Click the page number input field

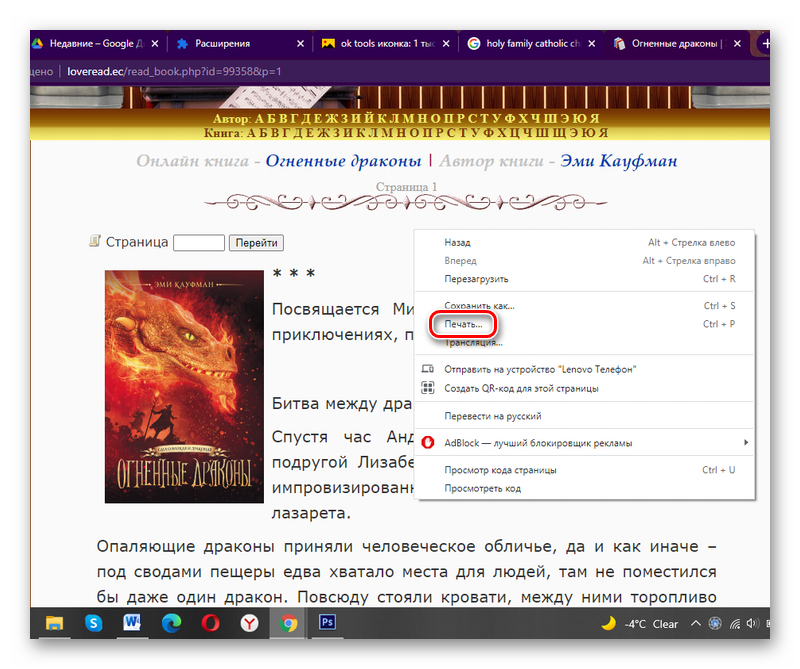pos(198,242)
